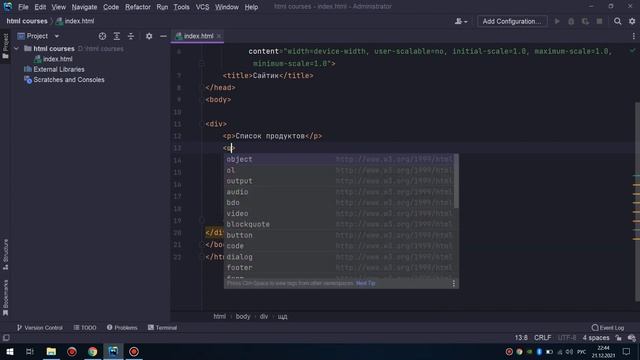Image resolution: width=640 pixels, height=360 pixels.
Task: Choose audio from autocomplete list
Action: point(339,192)
